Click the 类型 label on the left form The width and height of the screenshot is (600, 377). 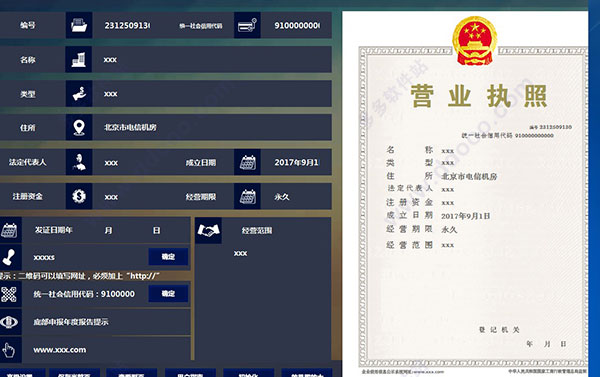[x=28, y=94]
